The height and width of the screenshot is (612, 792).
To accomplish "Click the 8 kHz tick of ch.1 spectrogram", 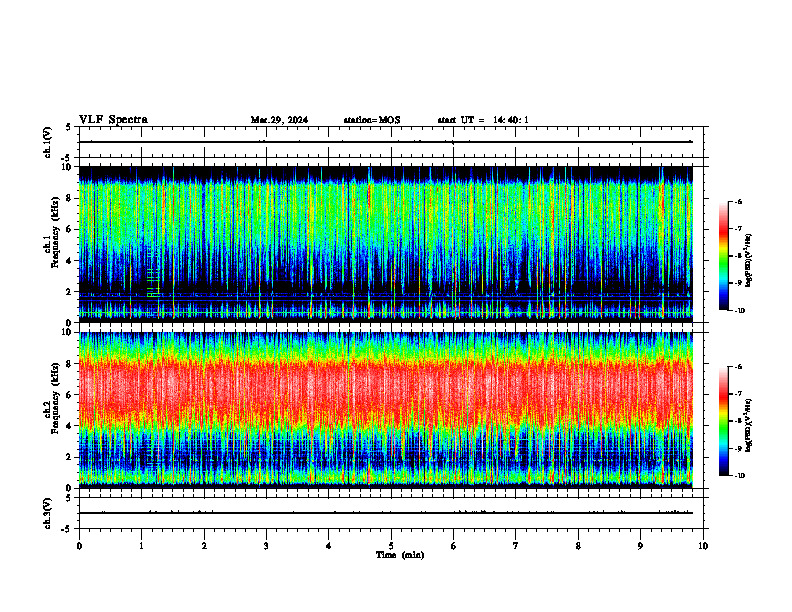I will click(70, 198).
